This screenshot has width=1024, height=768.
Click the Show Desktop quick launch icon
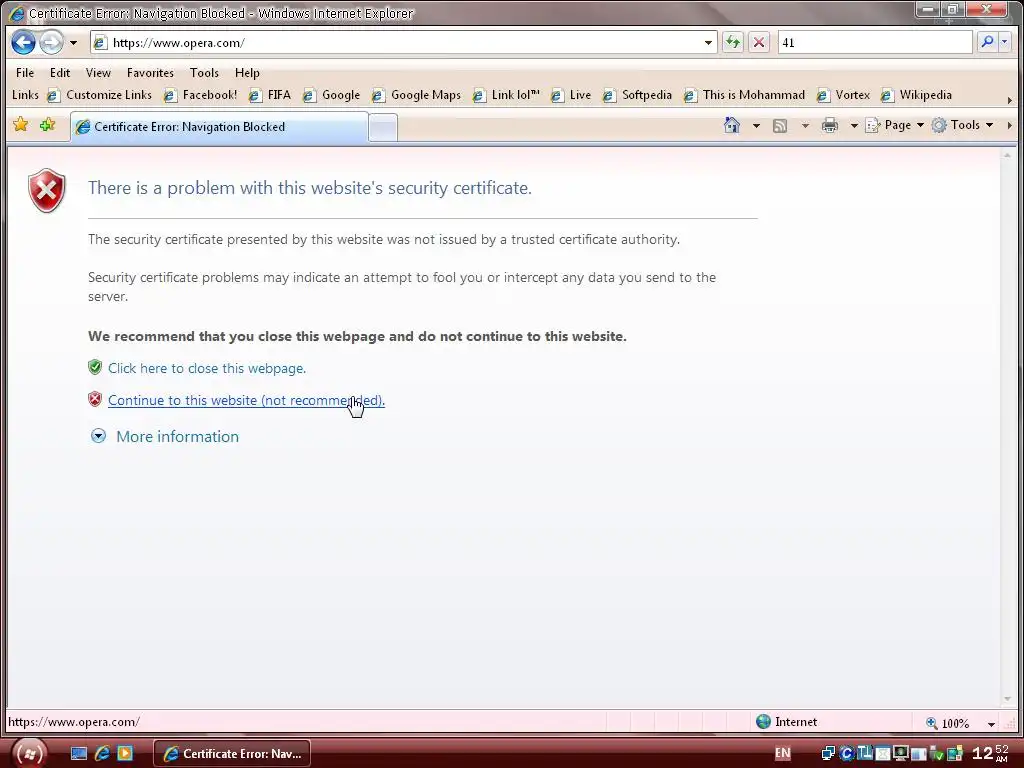79,754
